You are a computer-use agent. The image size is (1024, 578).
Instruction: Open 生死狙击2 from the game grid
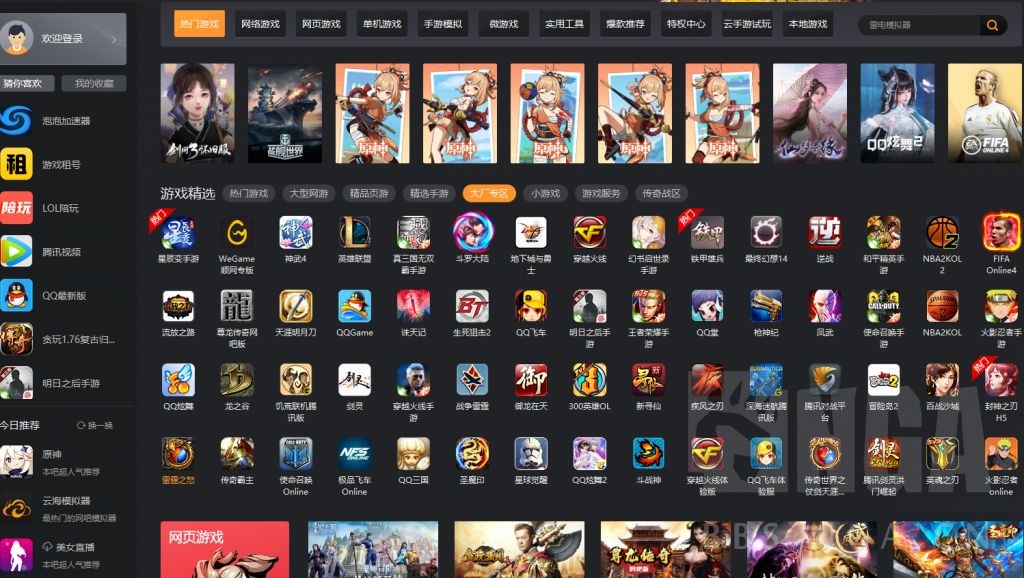point(472,306)
